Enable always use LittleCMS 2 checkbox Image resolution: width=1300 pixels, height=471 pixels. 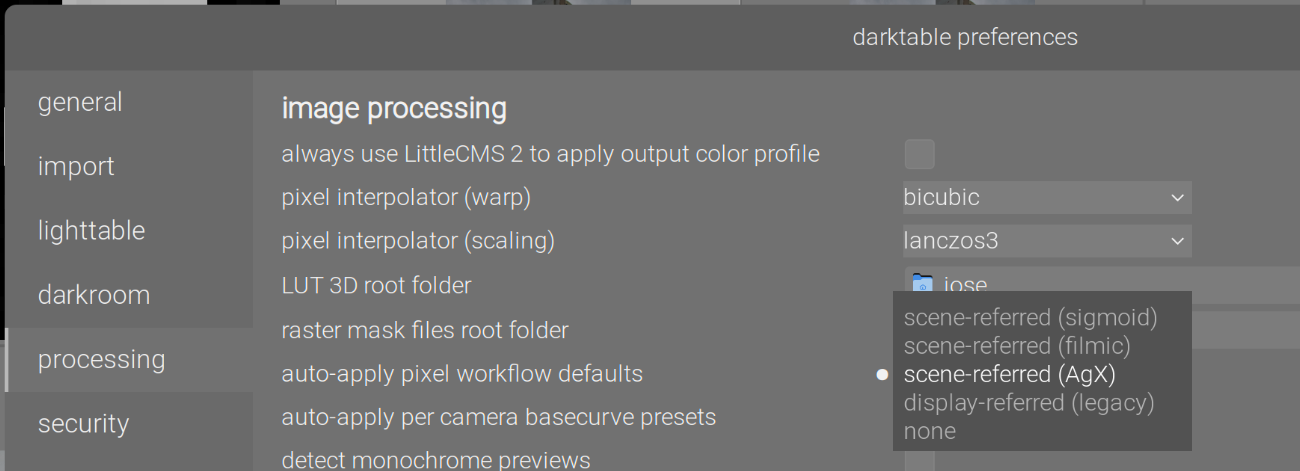[919, 154]
